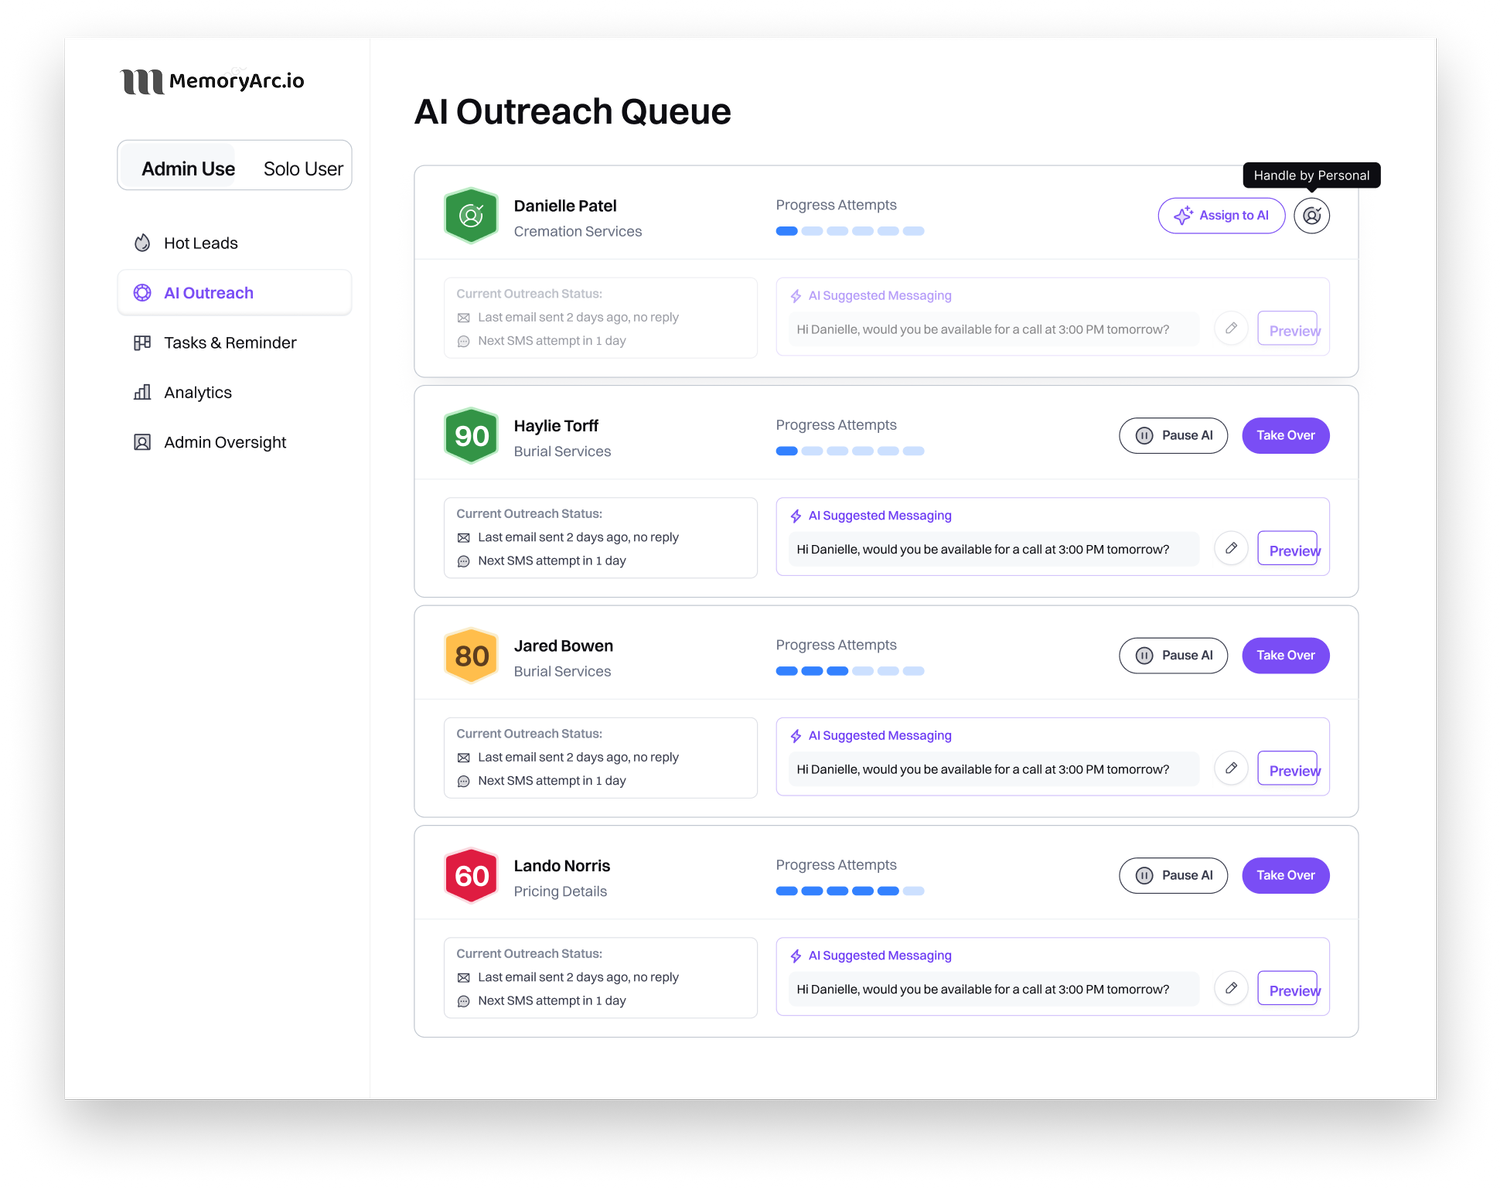Click the Analytics bar chart icon
1500x1189 pixels.
pos(142,393)
